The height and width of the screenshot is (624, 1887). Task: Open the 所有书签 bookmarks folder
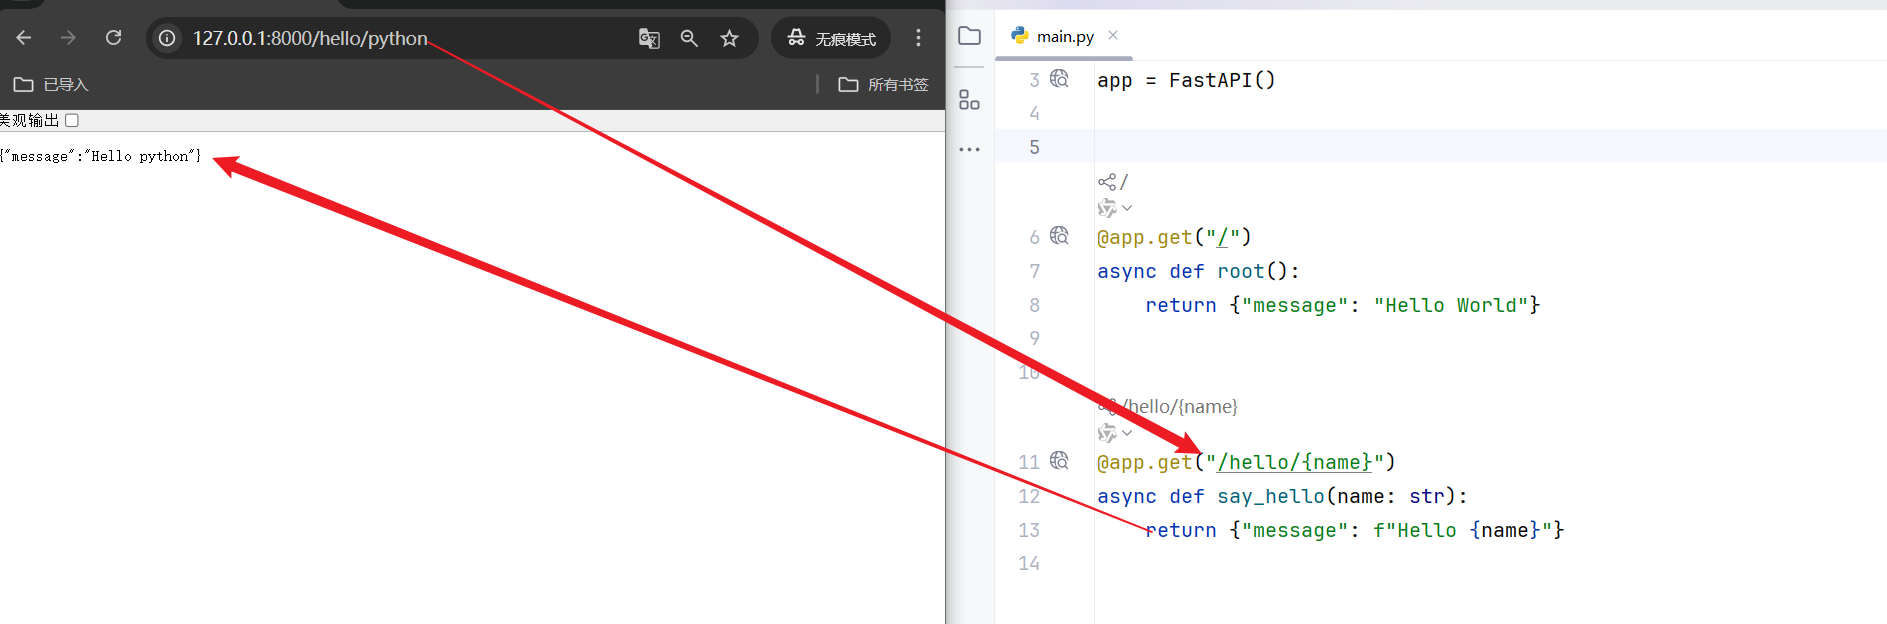pyautogui.click(x=884, y=85)
